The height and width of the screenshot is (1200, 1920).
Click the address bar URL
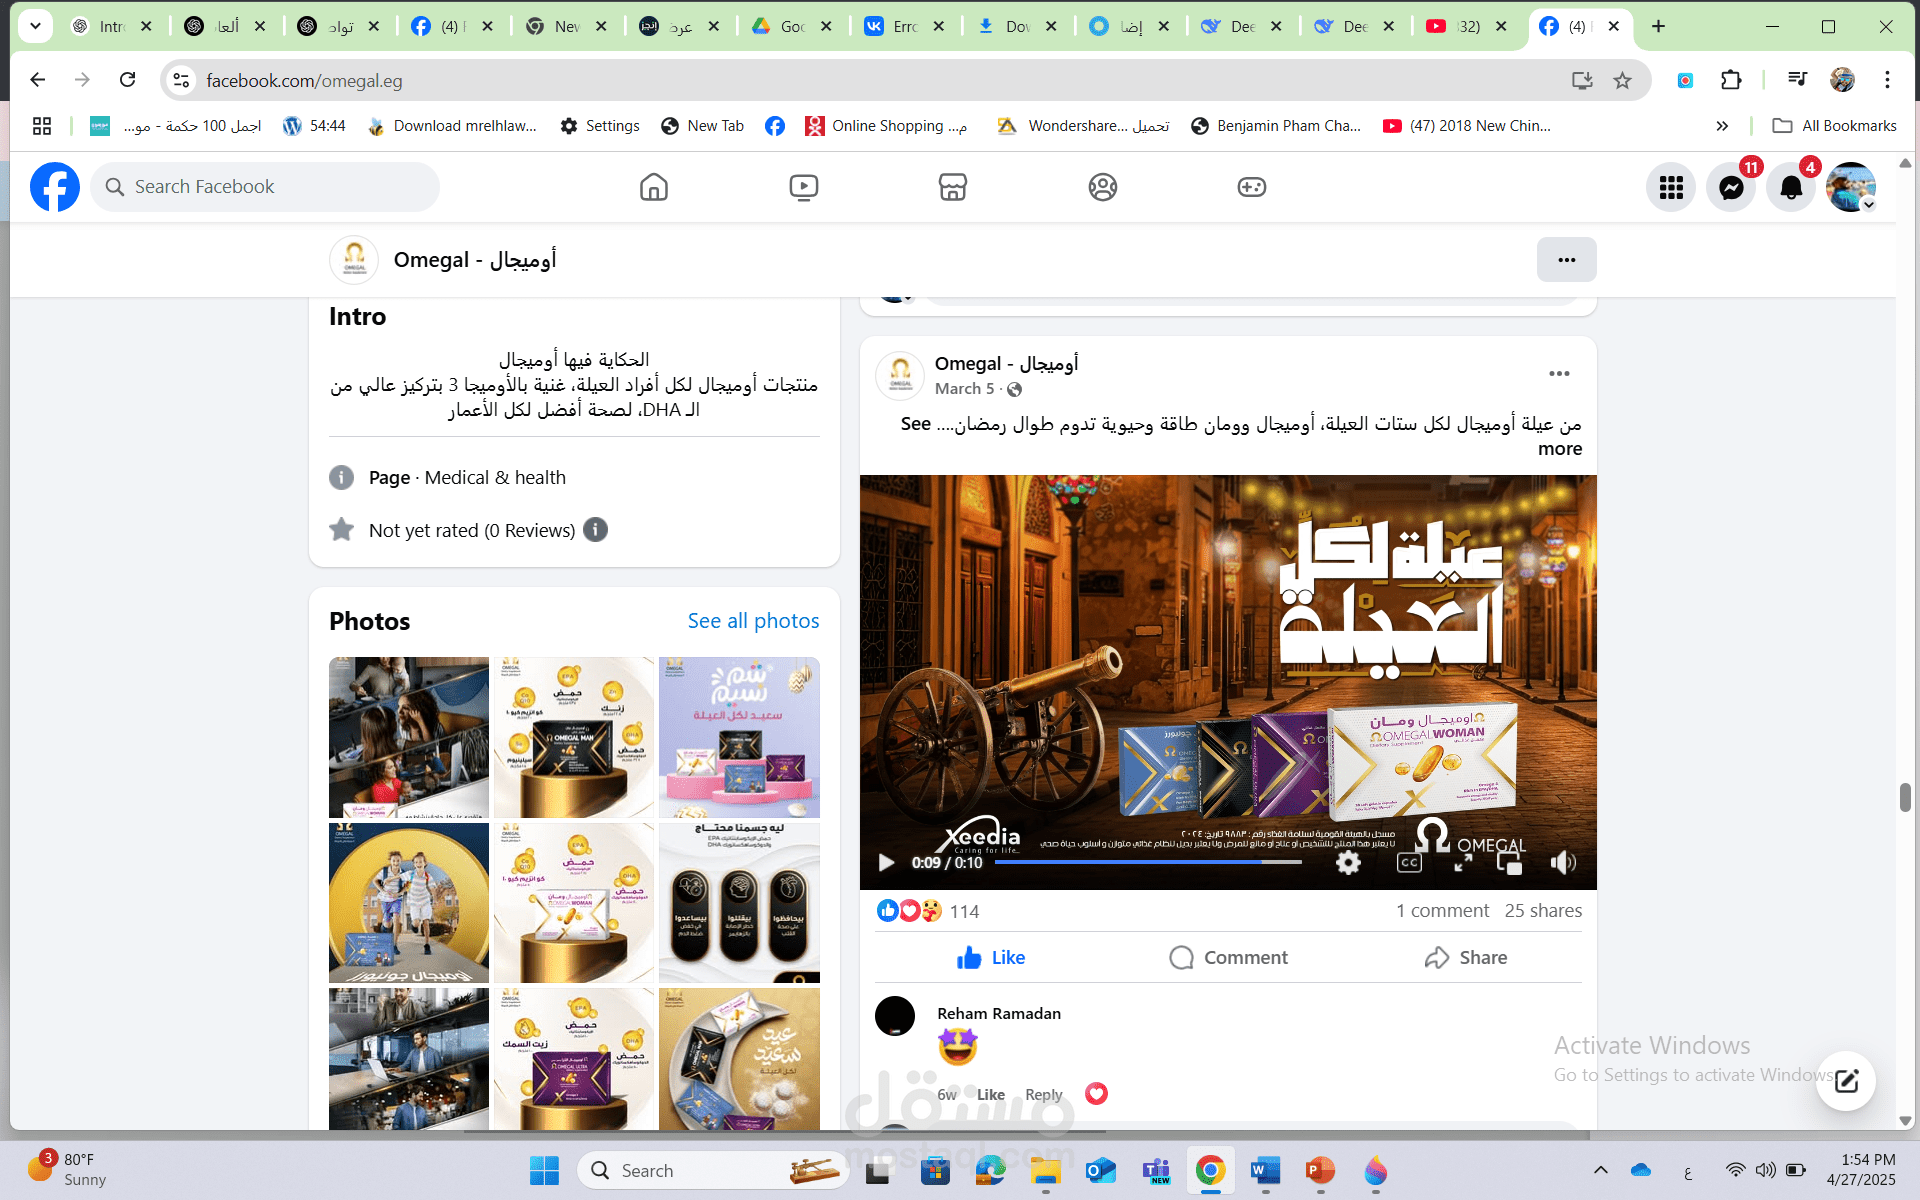(x=304, y=80)
